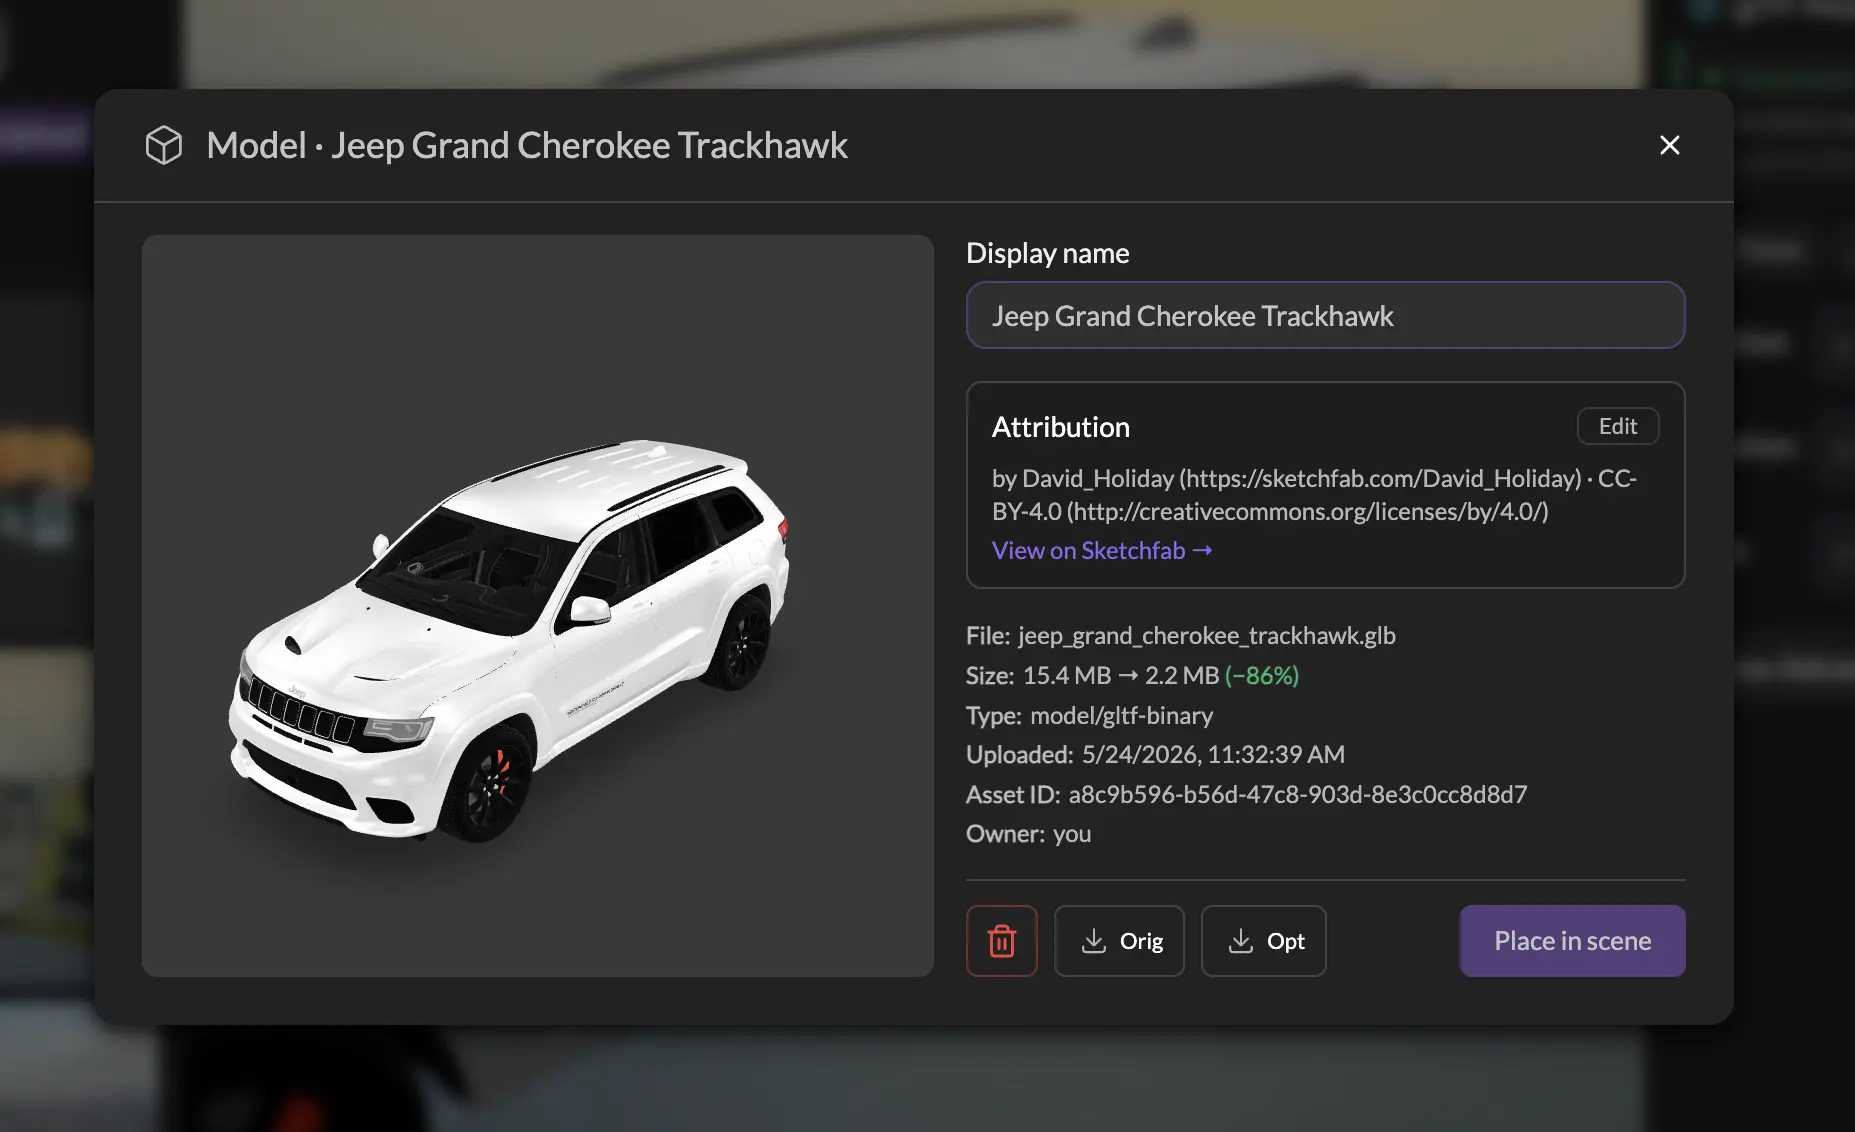Click the red trash delete button
The height and width of the screenshot is (1132, 1855).
(1001, 941)
